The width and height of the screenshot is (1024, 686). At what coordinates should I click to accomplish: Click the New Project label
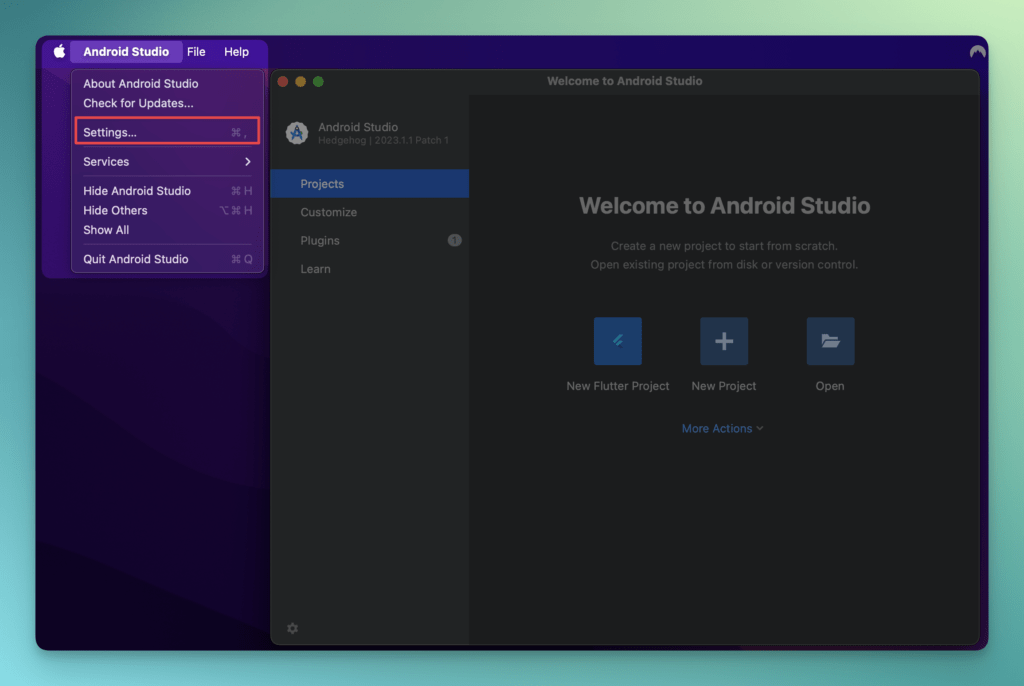(x=724, y=386)
